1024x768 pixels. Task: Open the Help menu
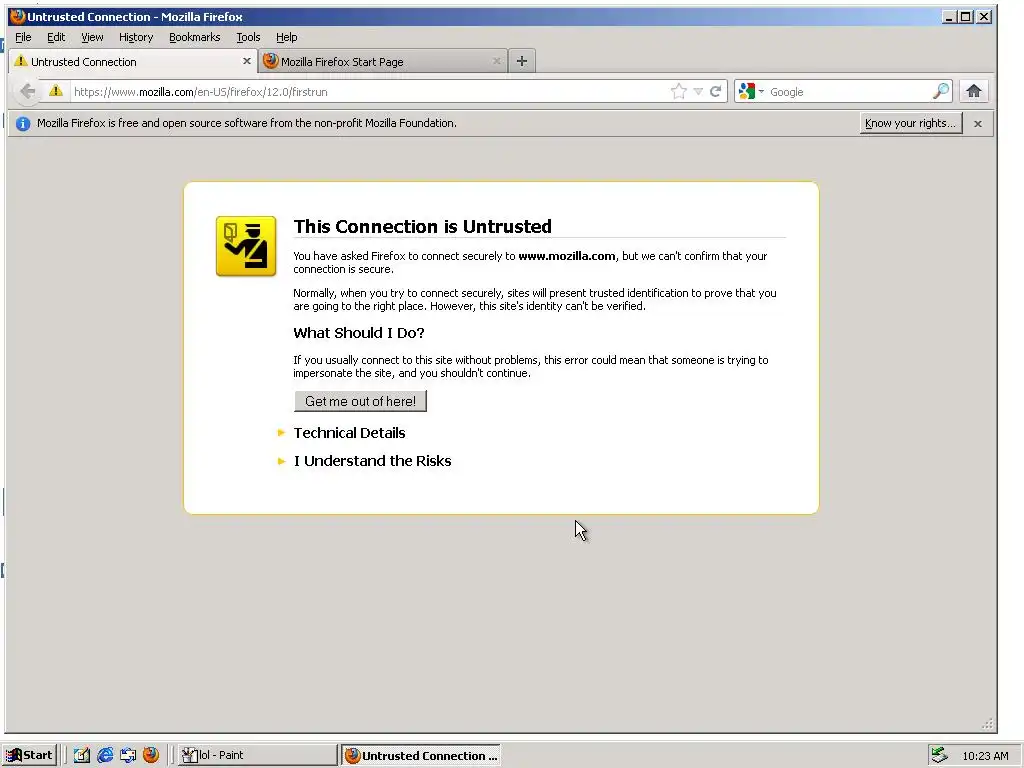point(287,37)
